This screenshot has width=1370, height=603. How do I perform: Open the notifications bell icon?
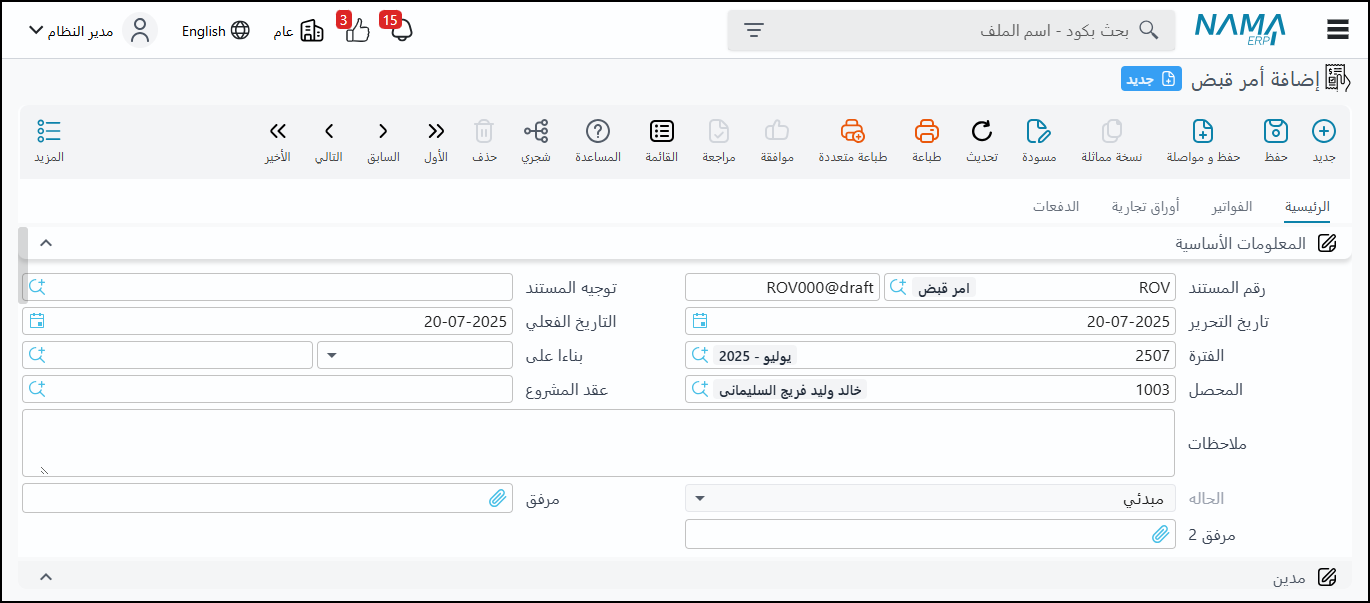[401, 31]
